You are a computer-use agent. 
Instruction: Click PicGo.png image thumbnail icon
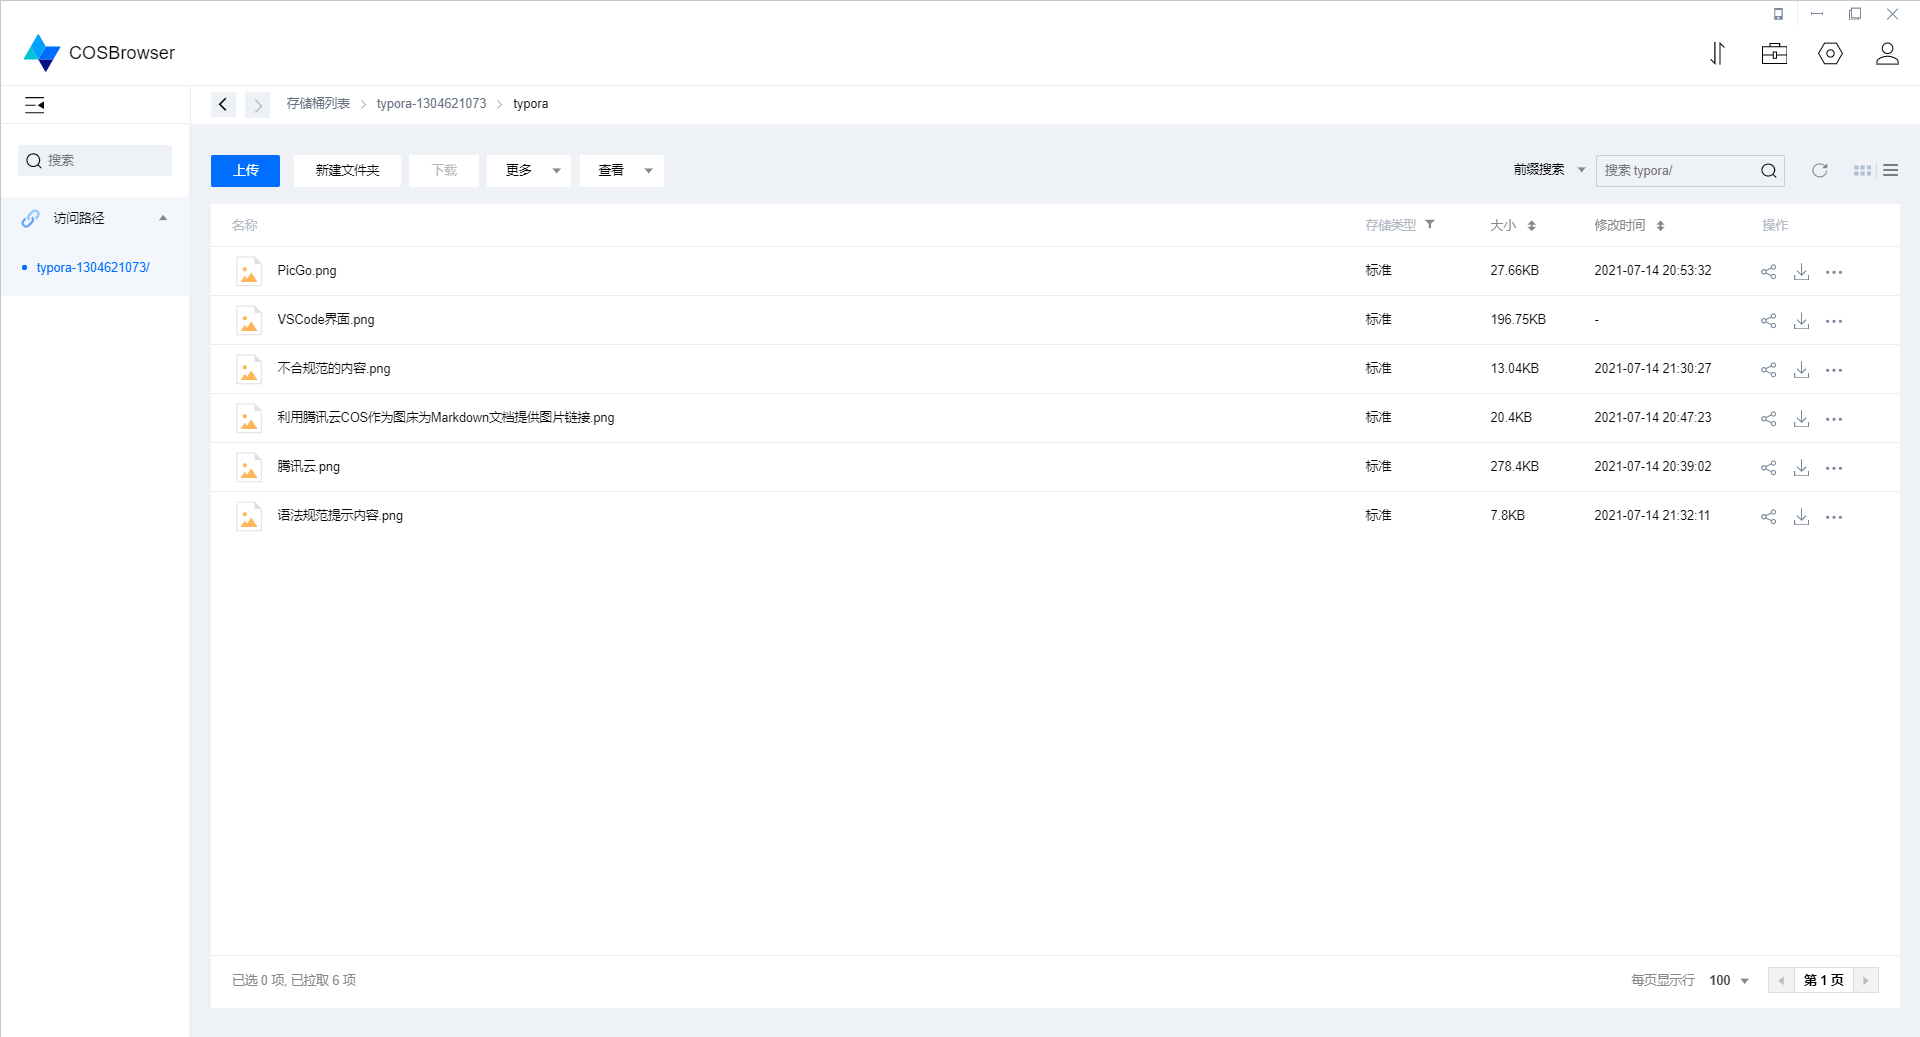[x=248, y=271]
